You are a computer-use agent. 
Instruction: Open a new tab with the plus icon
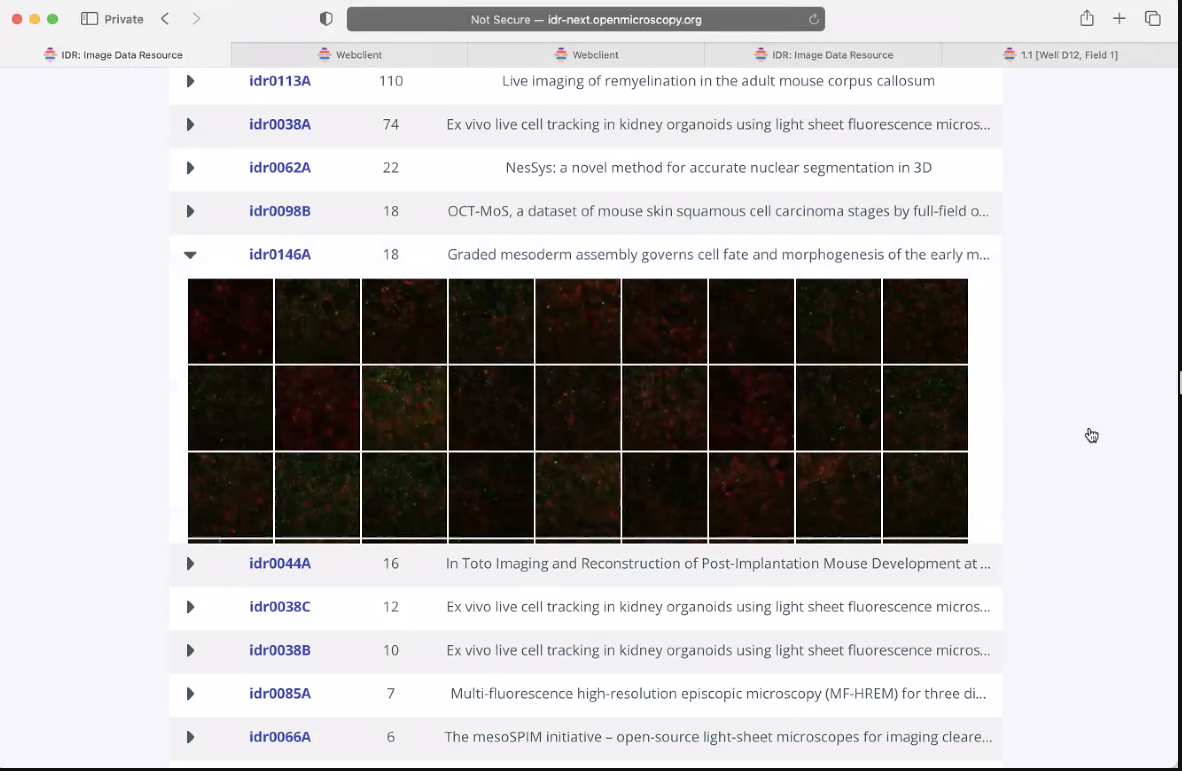1119,17
